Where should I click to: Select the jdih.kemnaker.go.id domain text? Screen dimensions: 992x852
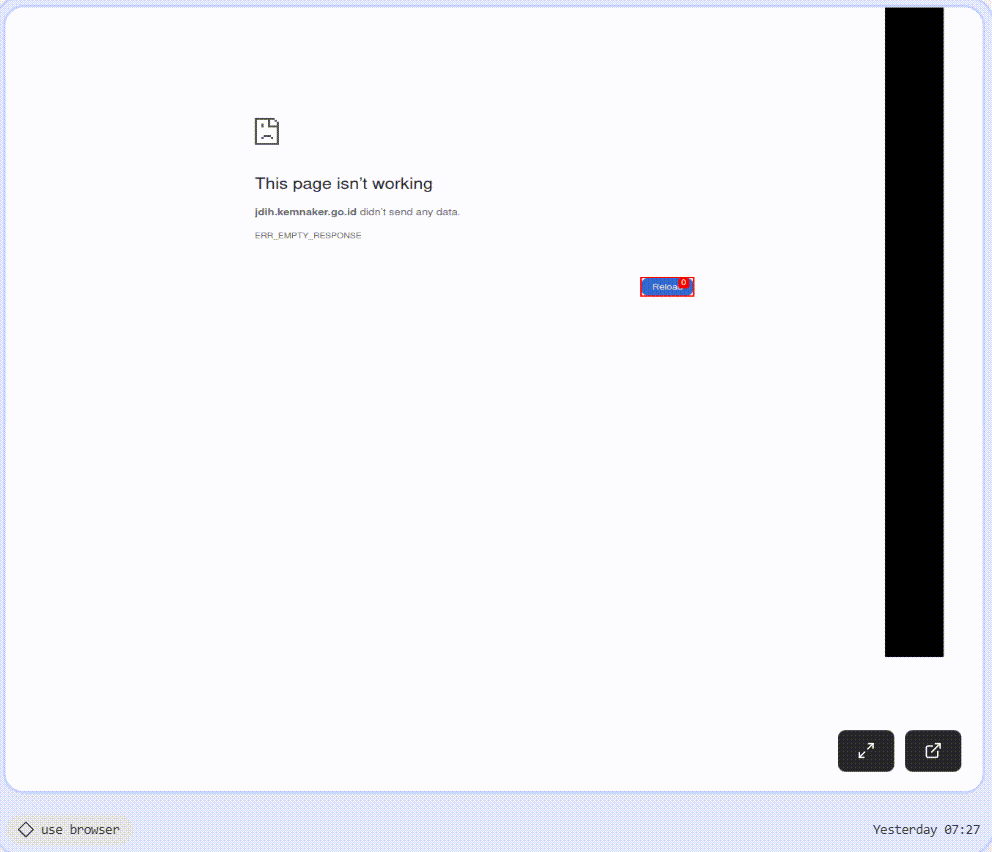click(306, 212)
